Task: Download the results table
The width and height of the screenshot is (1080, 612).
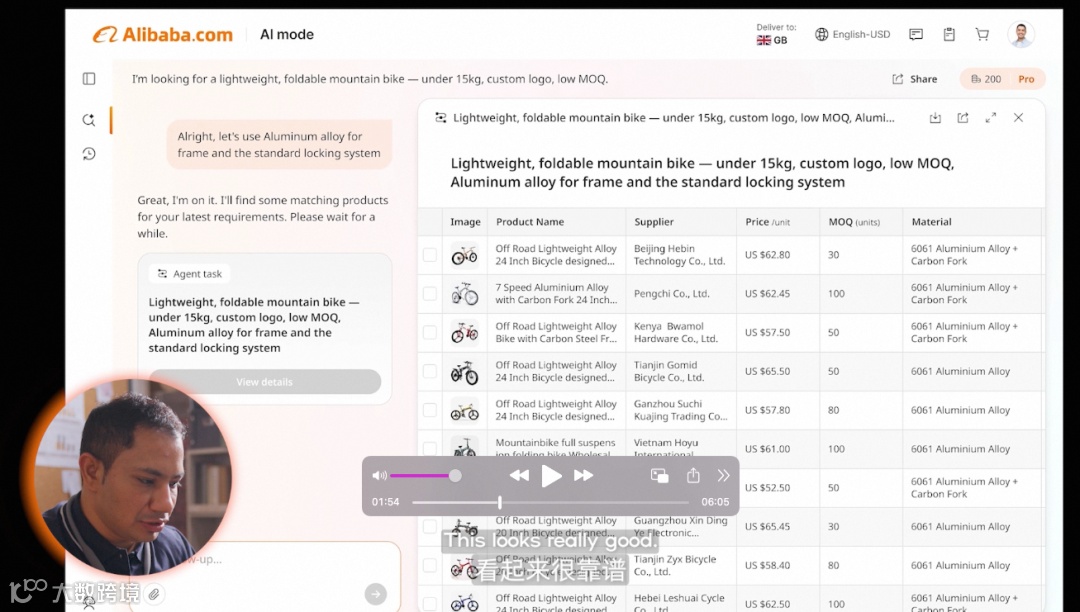Action: pos(935,118)
